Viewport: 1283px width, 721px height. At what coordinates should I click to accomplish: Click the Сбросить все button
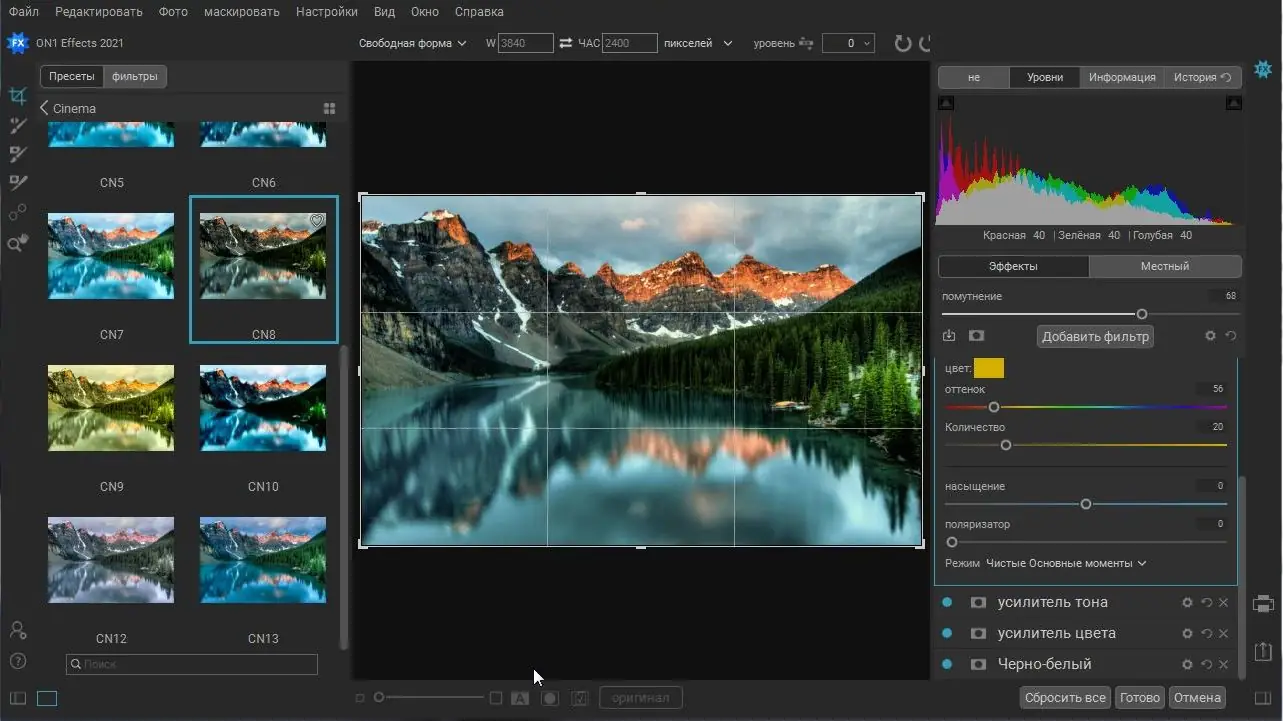[x=1065, y=697]
